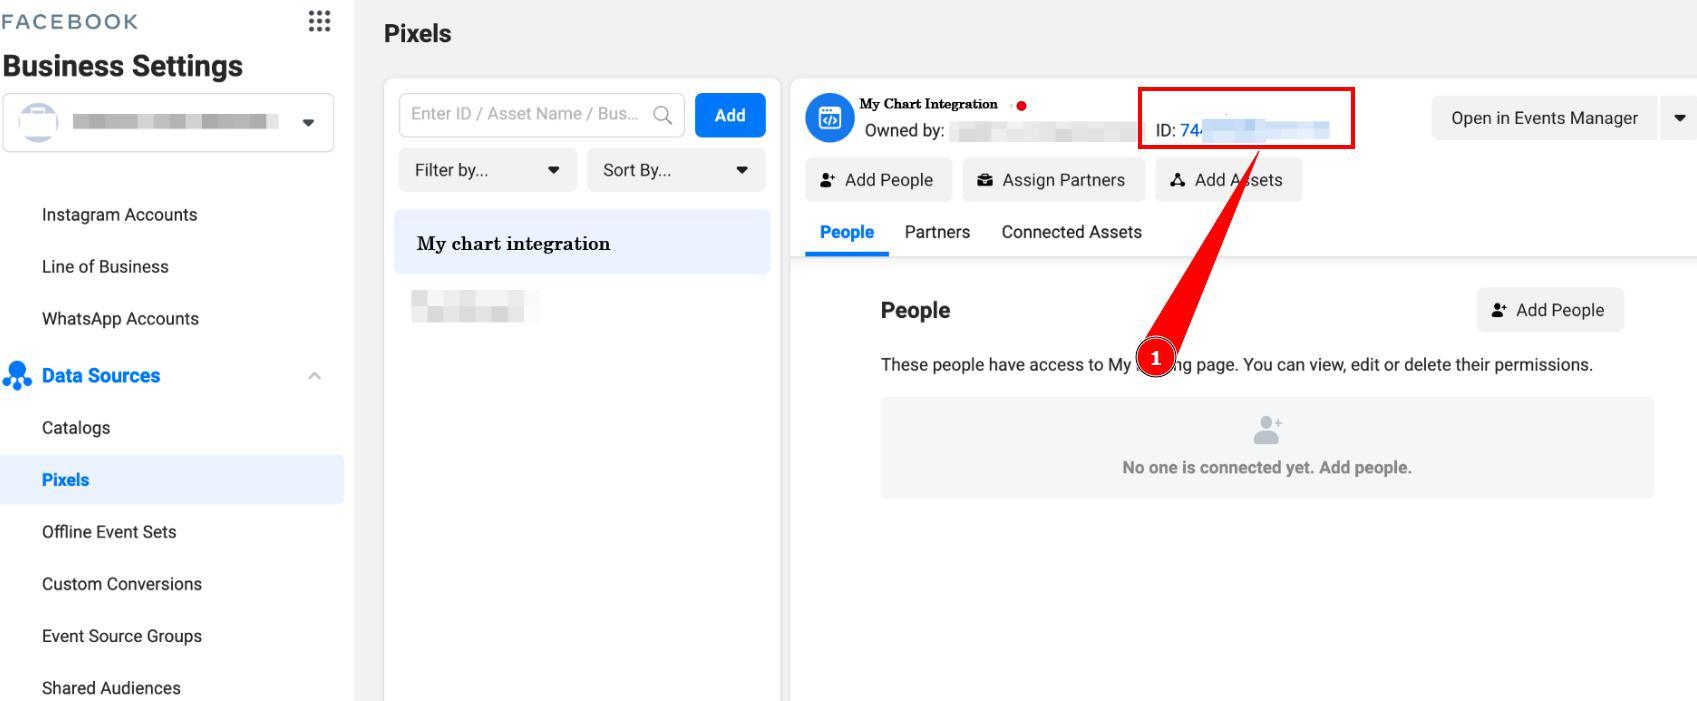Viewport: 1697px width, 701px height.
Task: Switch to the Connected Assets tab
Action: click(x=1071, y=232)
